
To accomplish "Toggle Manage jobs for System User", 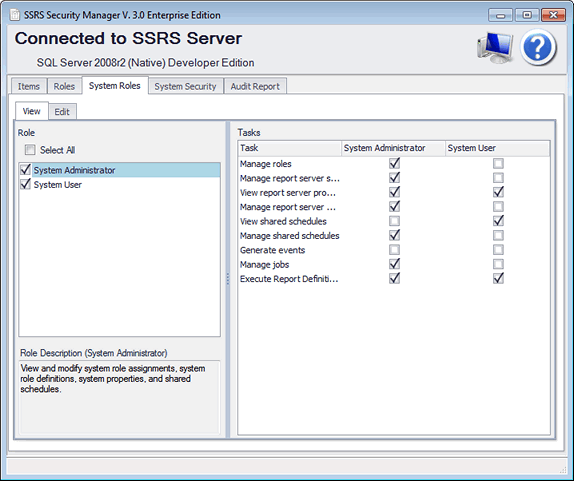I will pos(498,264).
